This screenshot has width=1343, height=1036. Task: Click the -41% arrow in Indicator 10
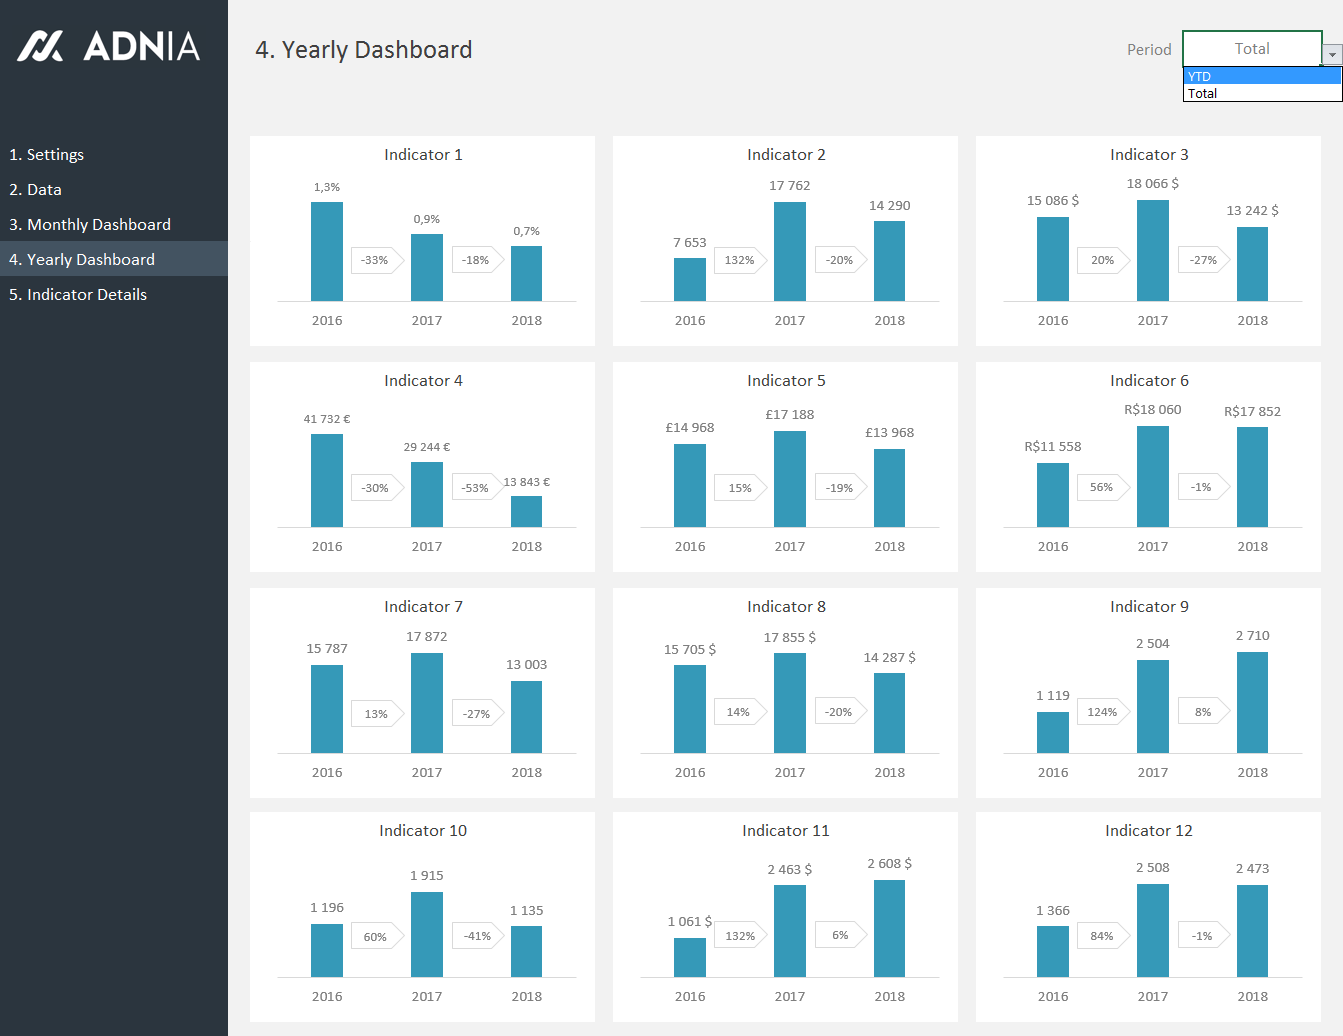pos(477,936)
